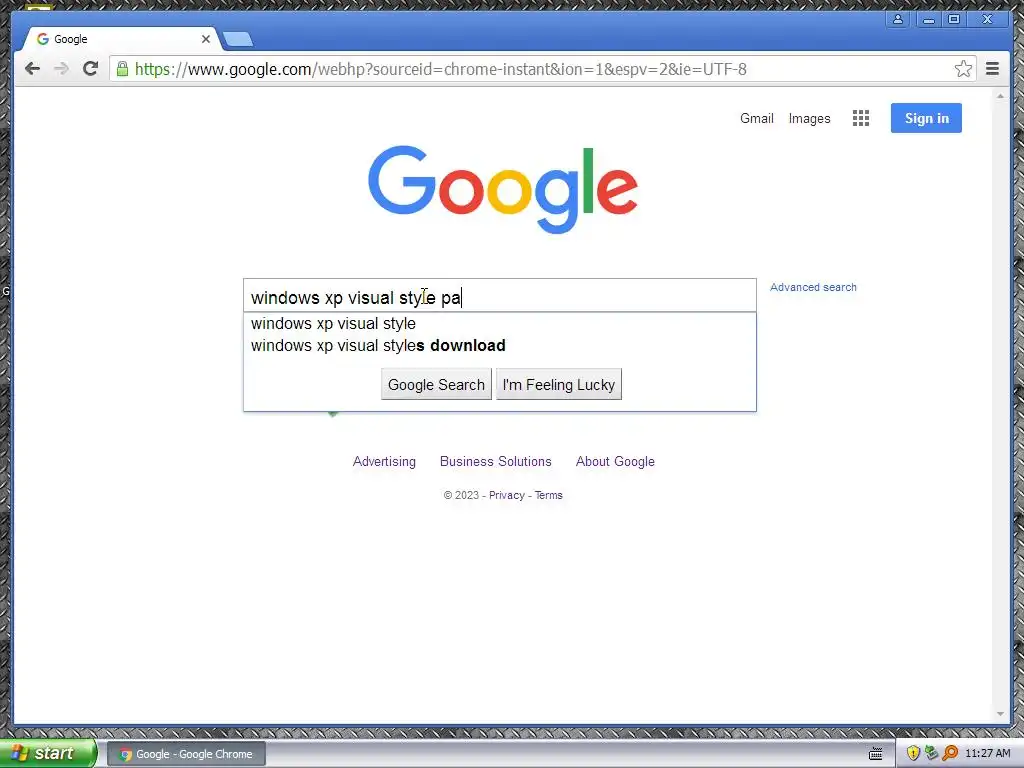Click the network connection tray icon
The width and height of the screenshot is (1024, 768).
tap(931, 753)
